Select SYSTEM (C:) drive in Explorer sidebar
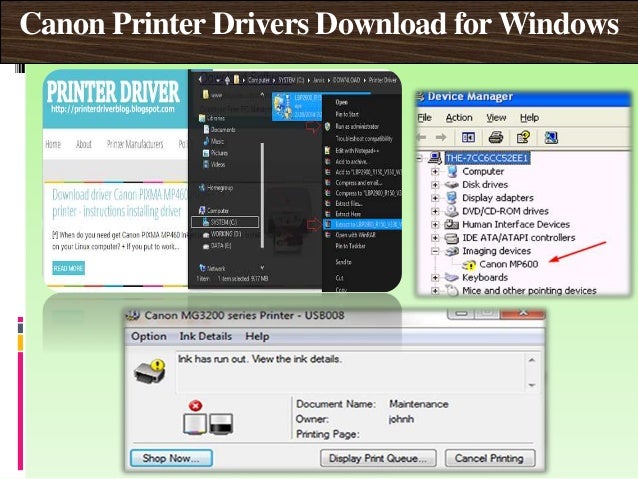This screenshot has height=479, width=638. 225,222
